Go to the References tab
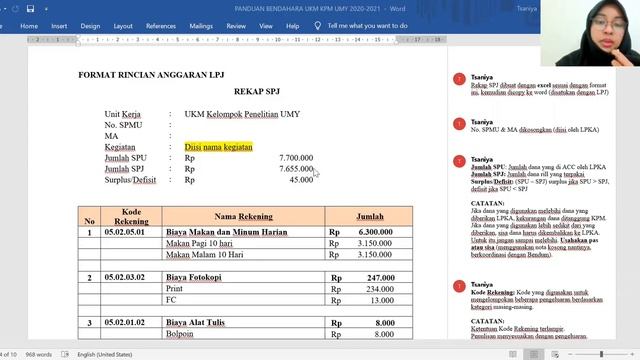This screenshot has width=640, height=360. (x=161, y=26)
